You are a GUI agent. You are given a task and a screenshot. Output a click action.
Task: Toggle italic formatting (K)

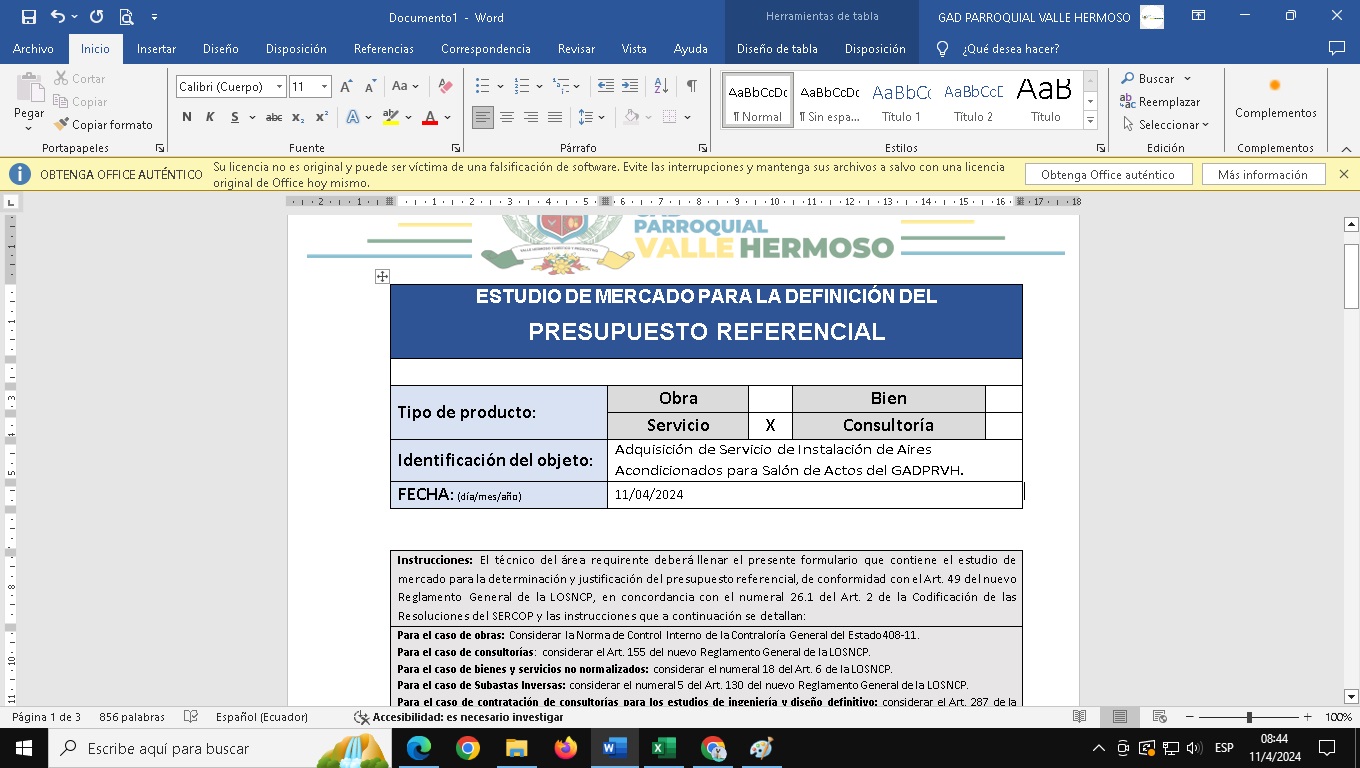pyautogui.click(x=210, y=118)
